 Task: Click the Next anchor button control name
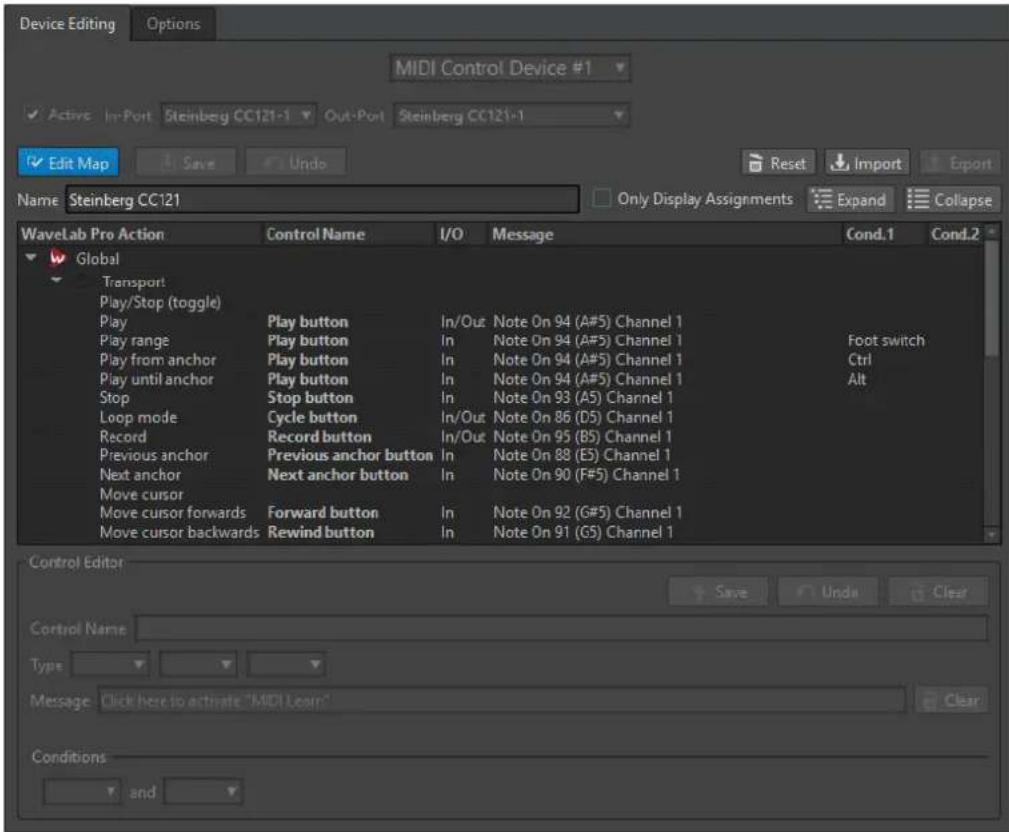coord(338,474)
